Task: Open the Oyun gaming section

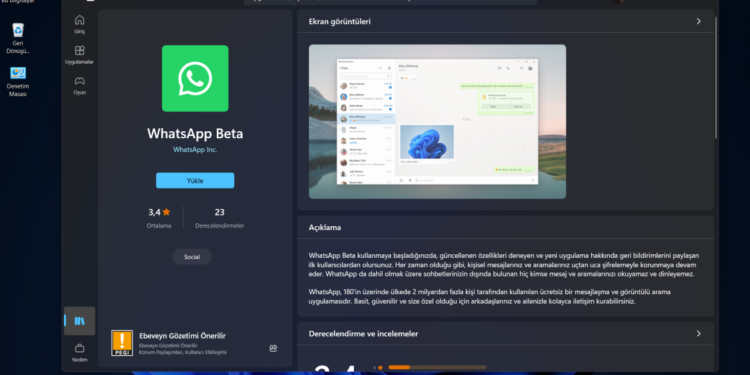Action: (x=79, y=85)
